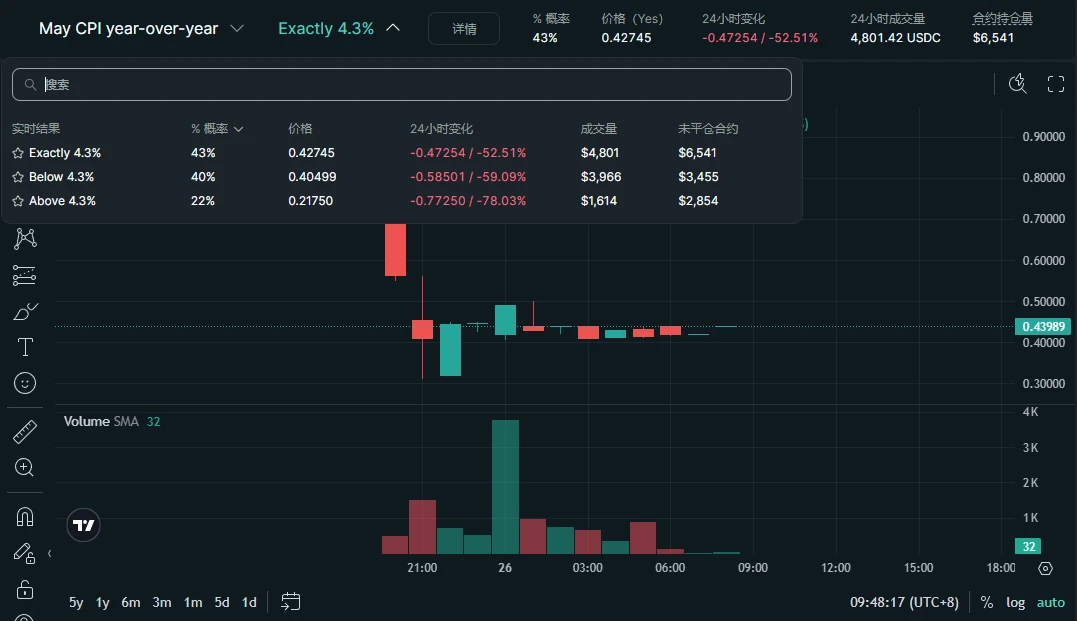The height and width of the screenshot is (621, 1077).
Task: Select the 6m time range
Action: [131, 602]
